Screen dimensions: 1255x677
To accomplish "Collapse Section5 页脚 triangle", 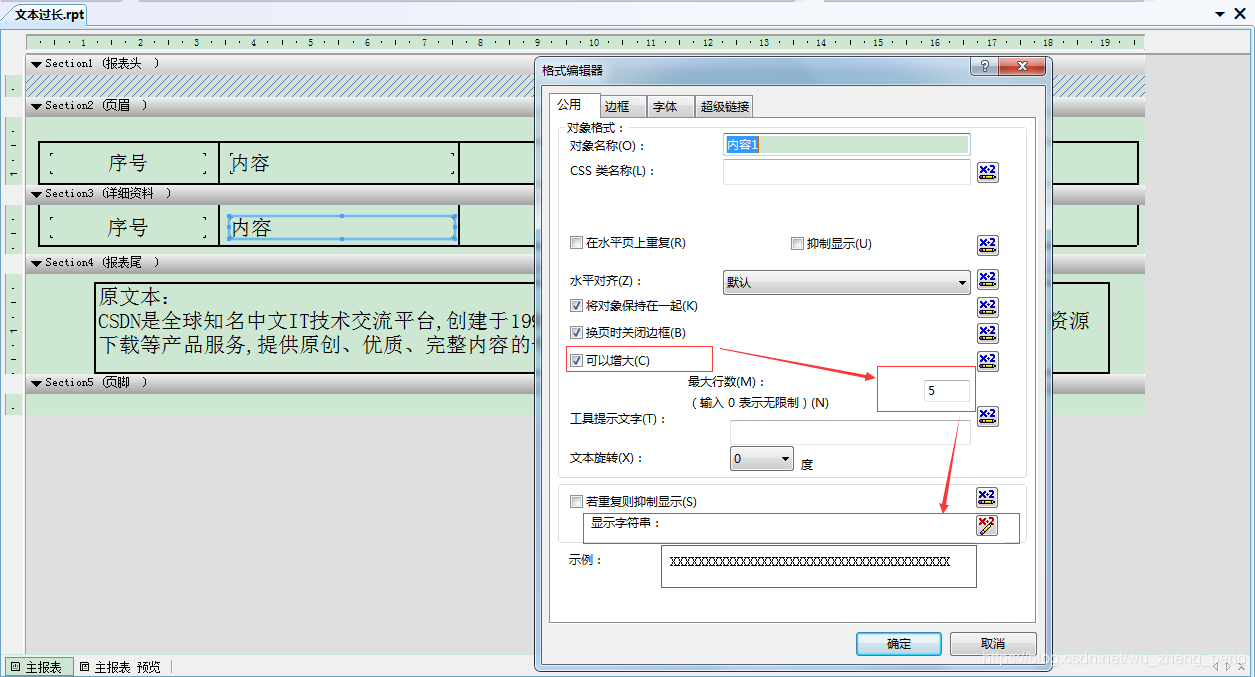I will (x=36, y=383).
